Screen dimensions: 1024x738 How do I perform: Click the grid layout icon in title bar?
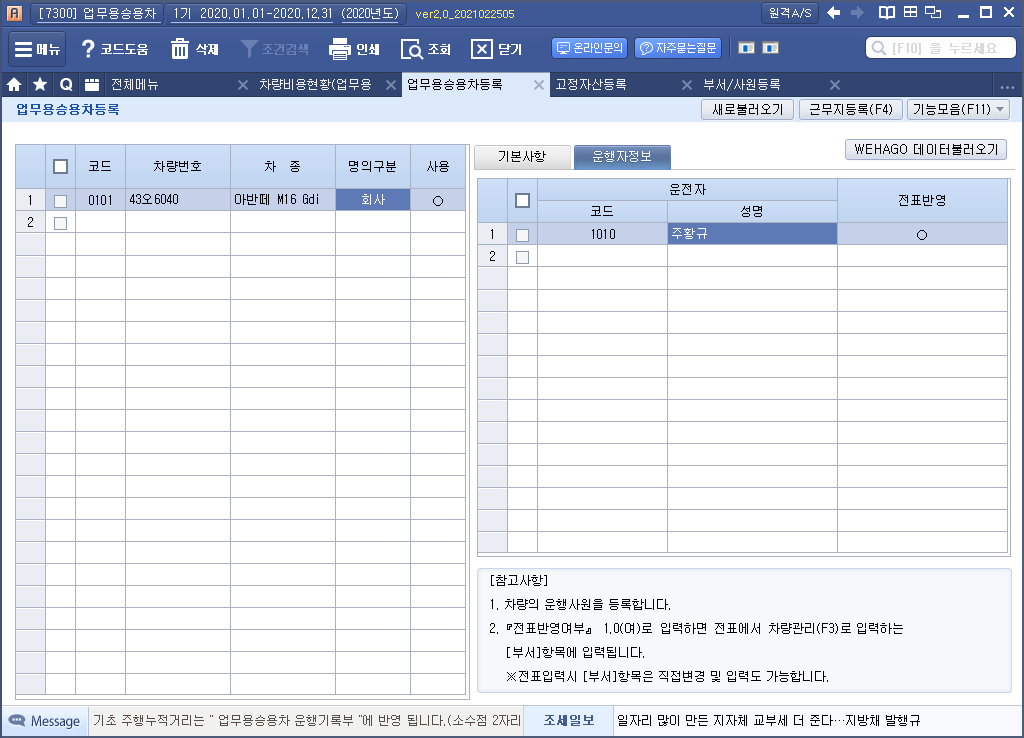click(x=910, y=12)
